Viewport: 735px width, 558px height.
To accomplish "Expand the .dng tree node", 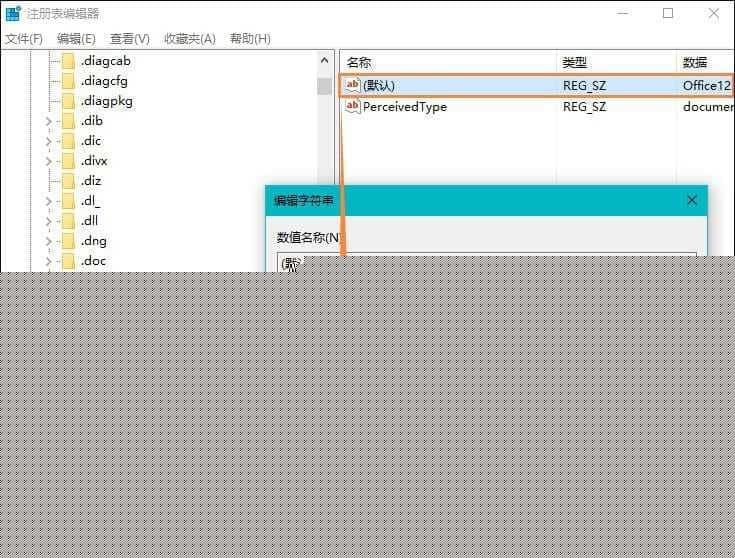I will pyautogui.click(x=49, y=241).
